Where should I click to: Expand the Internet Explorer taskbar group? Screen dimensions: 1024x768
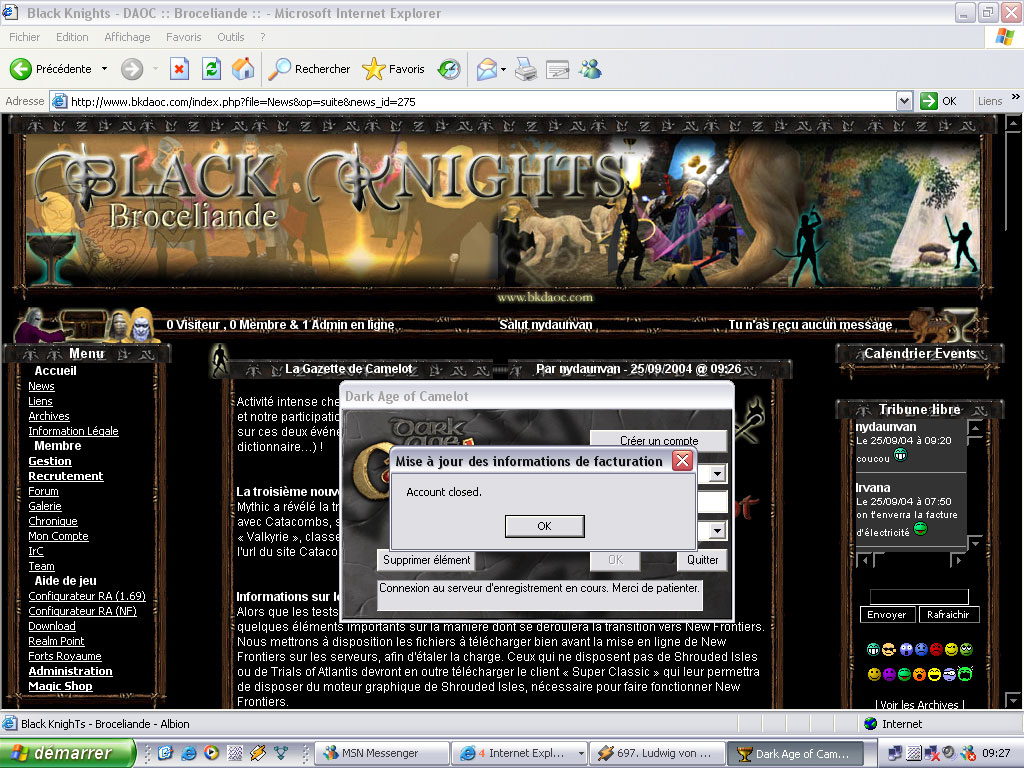tap(581, 753)
